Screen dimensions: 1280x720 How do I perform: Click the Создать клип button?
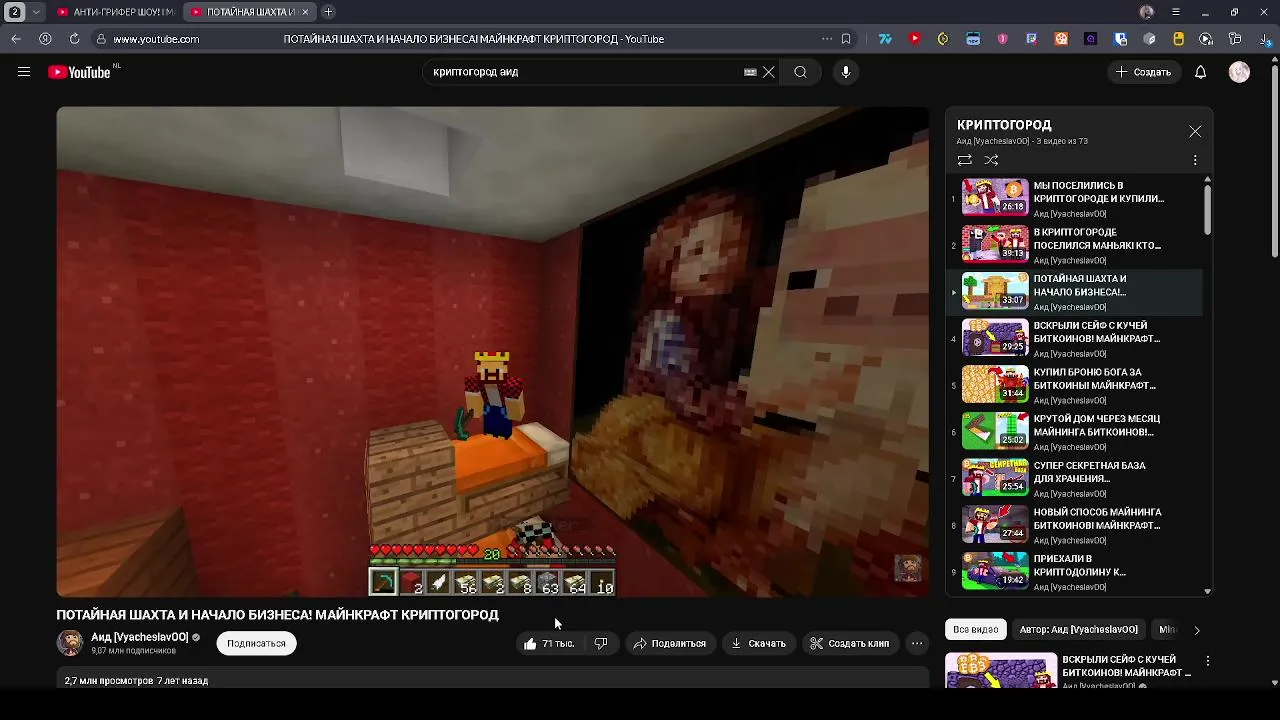[x=849, y=643]
